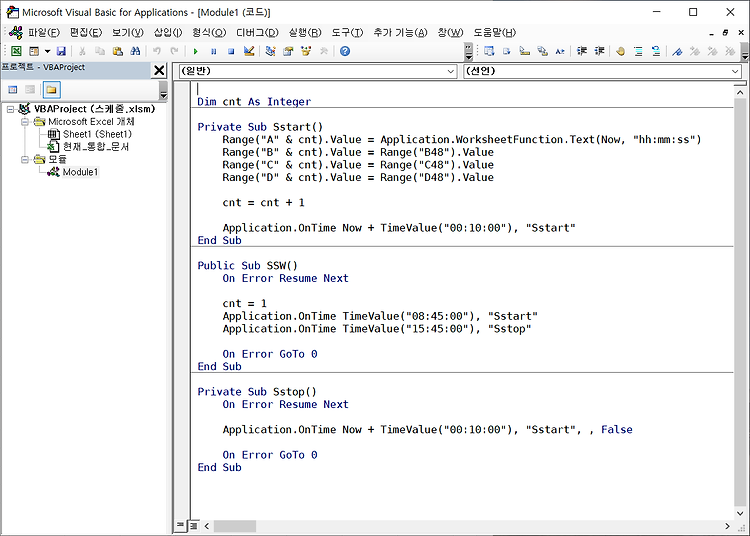
Task: Expand Edit toolbar overflow options arrow
Action: (745, 52)
